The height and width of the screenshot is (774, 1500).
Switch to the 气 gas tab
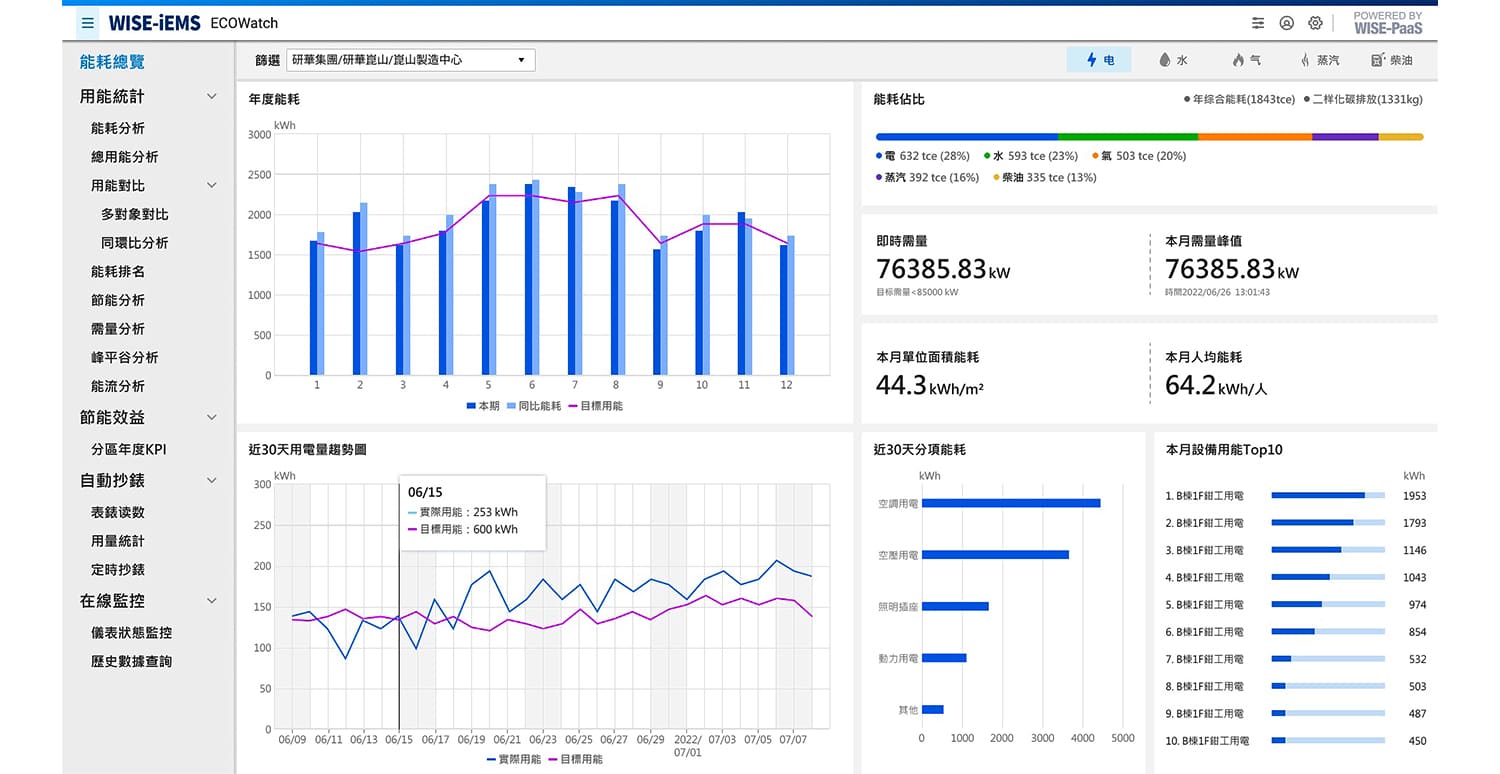point(1246,60)
